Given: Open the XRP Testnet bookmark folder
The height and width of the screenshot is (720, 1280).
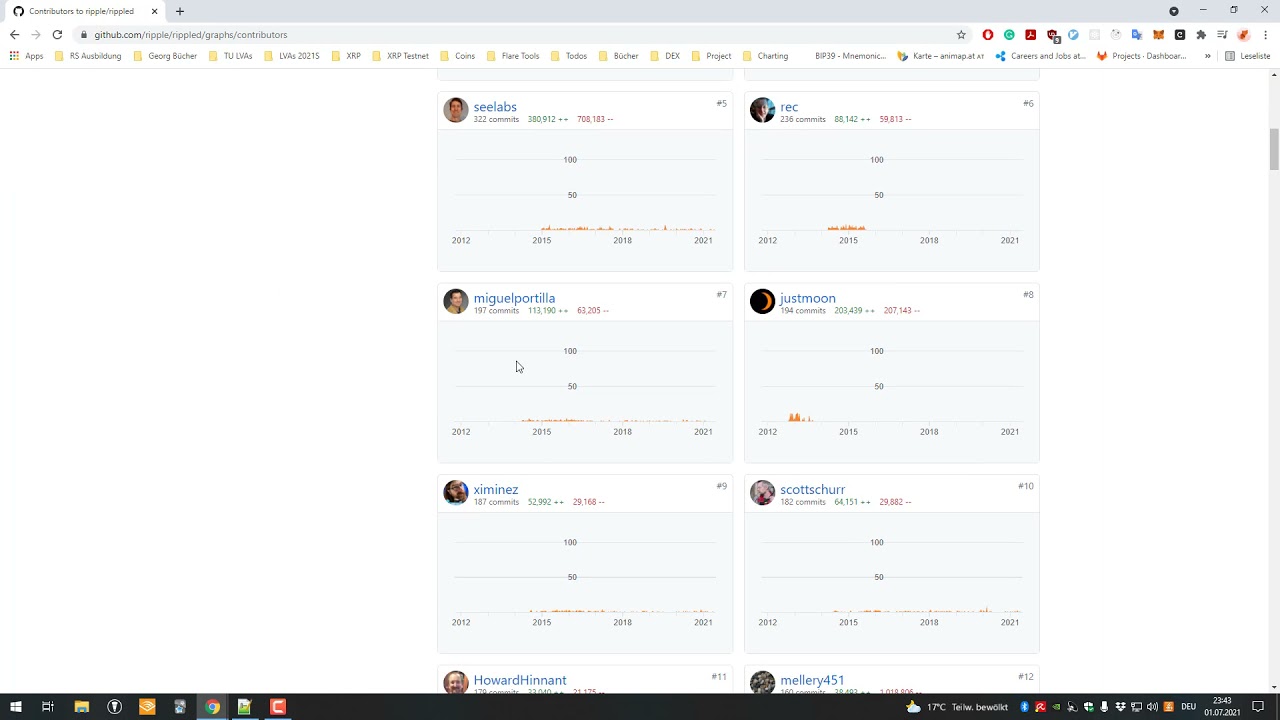Looking at the screenshot, I should coord(400,56).
